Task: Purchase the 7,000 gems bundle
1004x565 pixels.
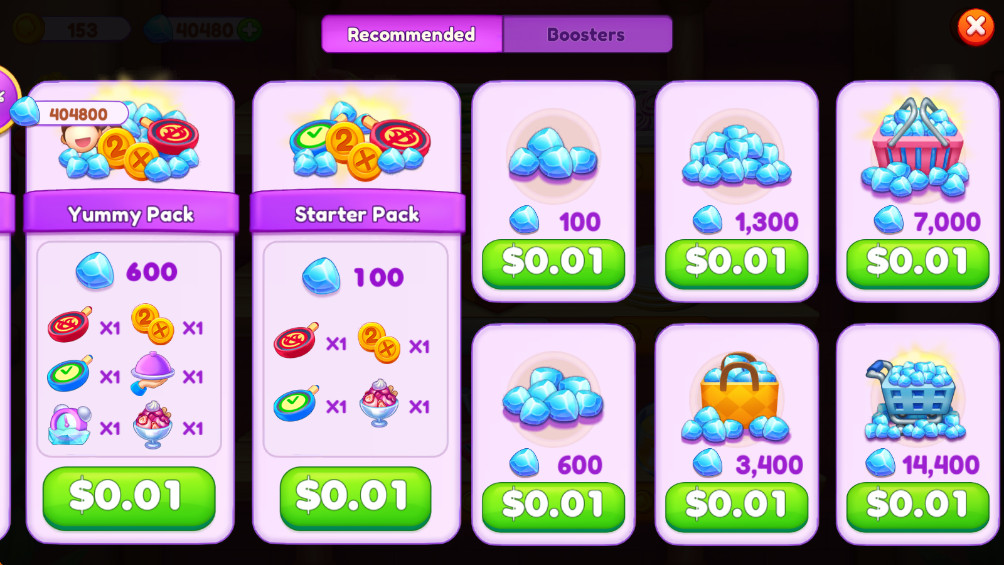Action: click(918, 263)
